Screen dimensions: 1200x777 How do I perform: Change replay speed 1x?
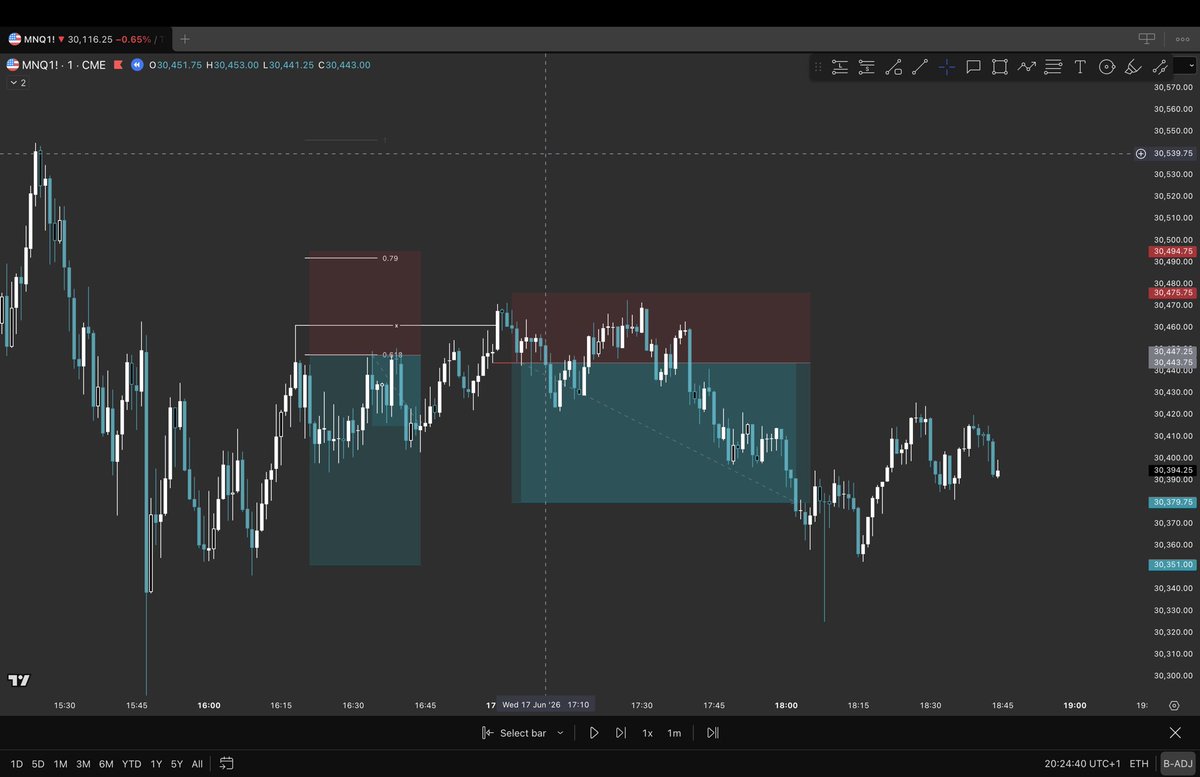coord(647,733)
